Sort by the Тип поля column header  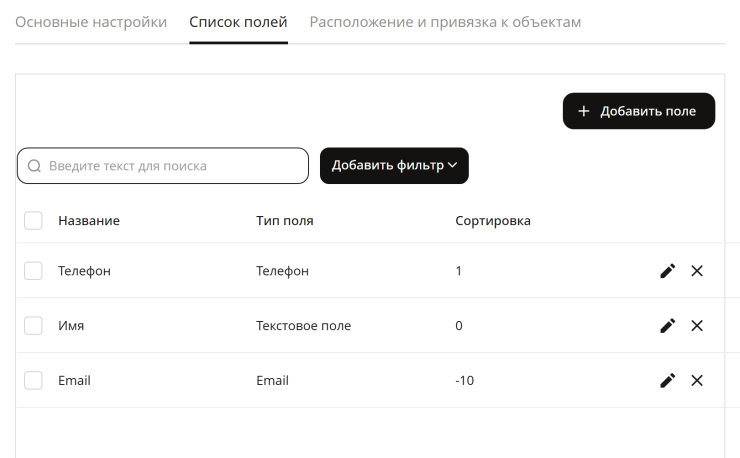285,221
